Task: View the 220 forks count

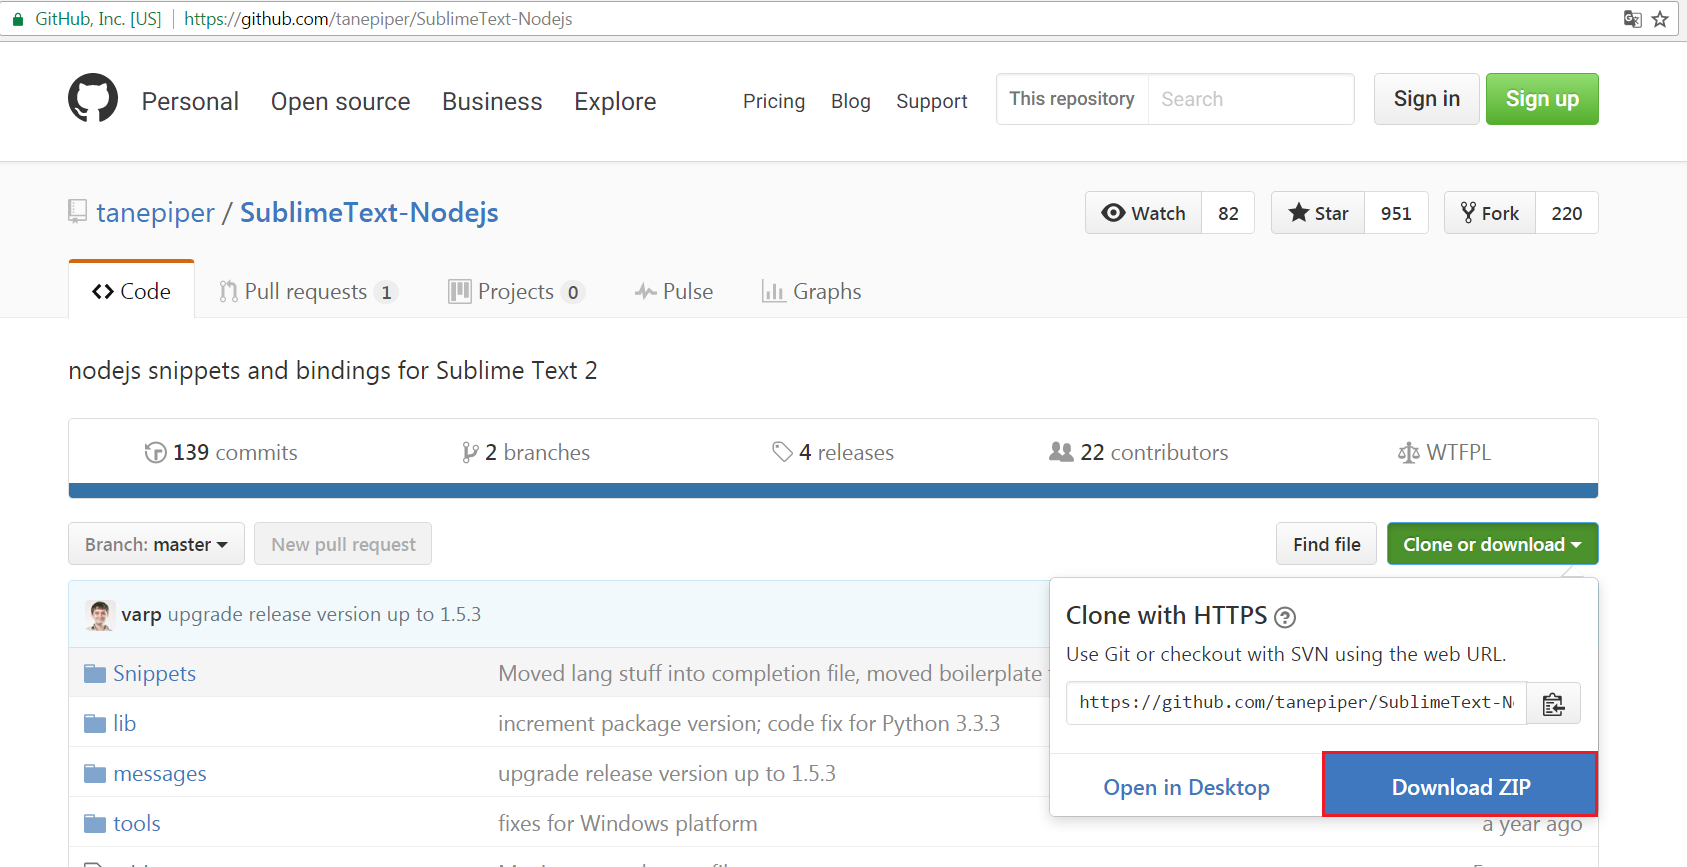Action: (x=1567, y=213)
